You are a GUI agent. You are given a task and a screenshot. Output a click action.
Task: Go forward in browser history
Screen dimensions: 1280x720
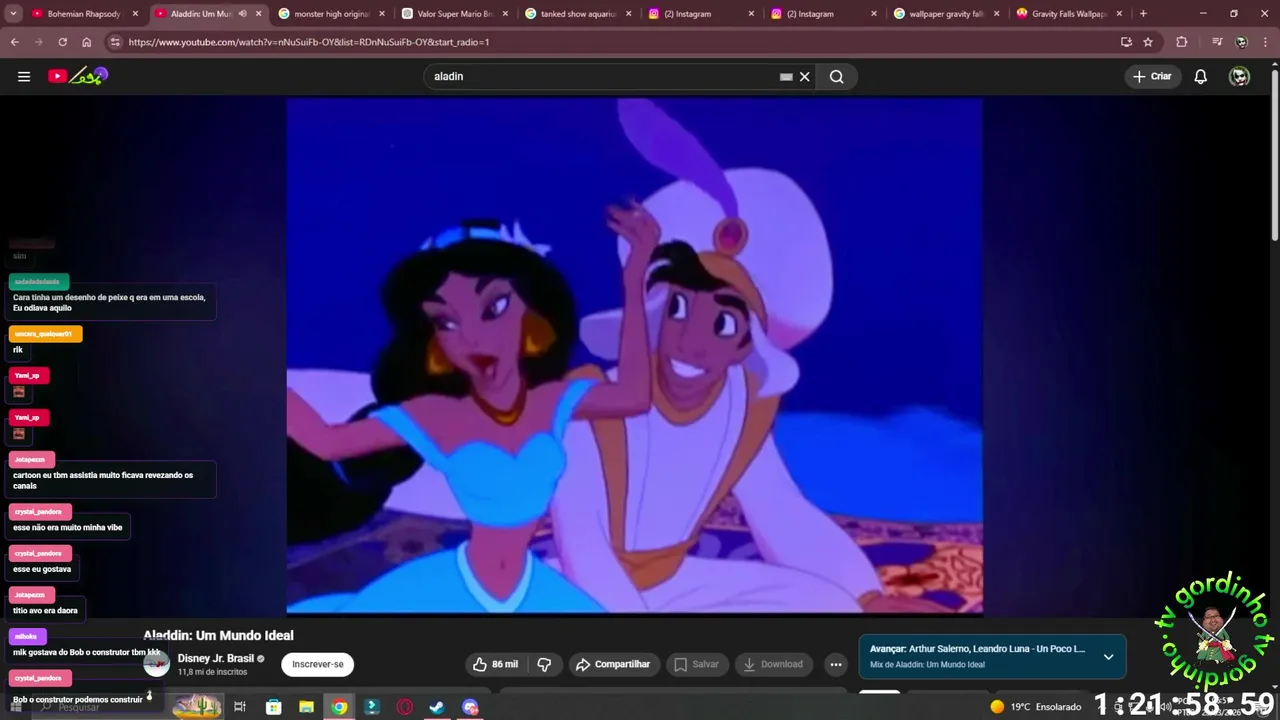(x=38, y=42)
